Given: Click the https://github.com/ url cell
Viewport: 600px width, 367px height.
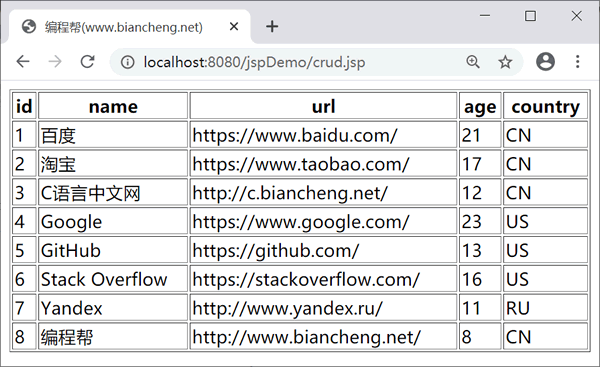Looking at the screenshot, I should point(323,250).
